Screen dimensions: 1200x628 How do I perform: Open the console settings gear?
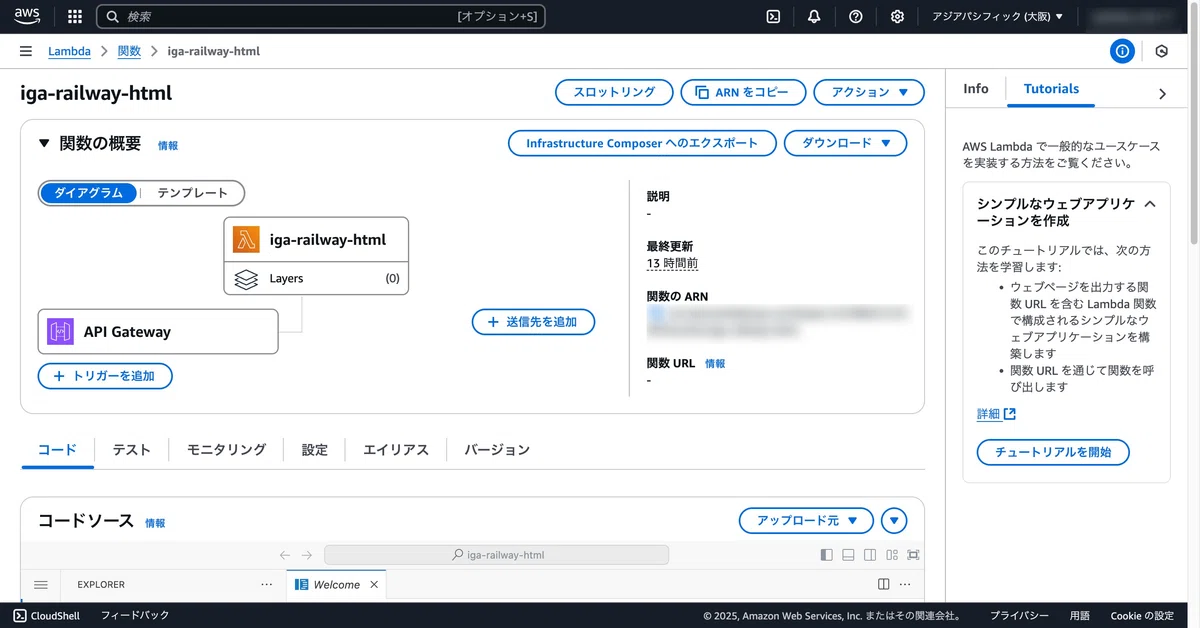pyautogui.click(x=897, y=16)
